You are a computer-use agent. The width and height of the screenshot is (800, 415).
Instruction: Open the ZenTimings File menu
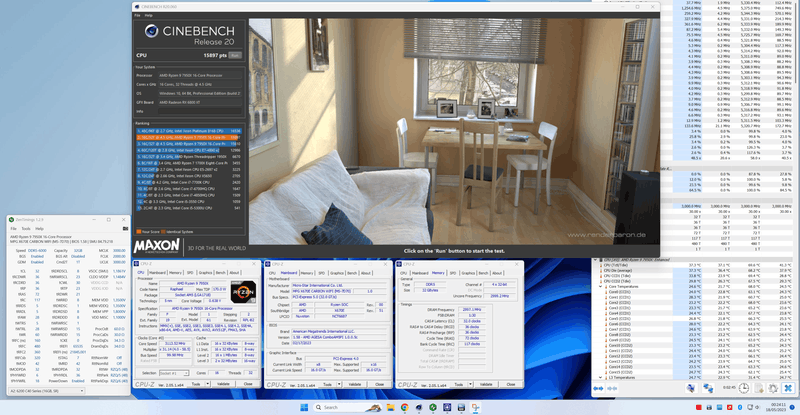coord(14,229)
